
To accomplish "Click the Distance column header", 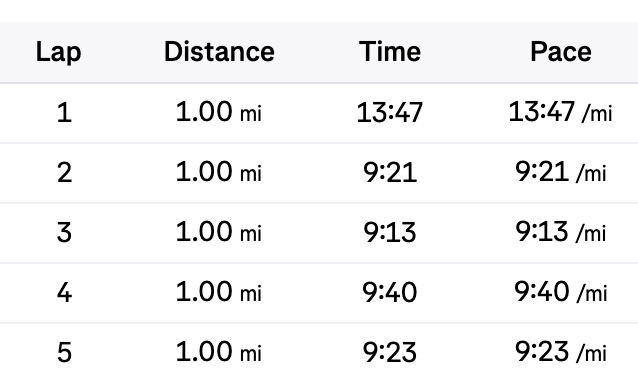I will pos(219,52).
